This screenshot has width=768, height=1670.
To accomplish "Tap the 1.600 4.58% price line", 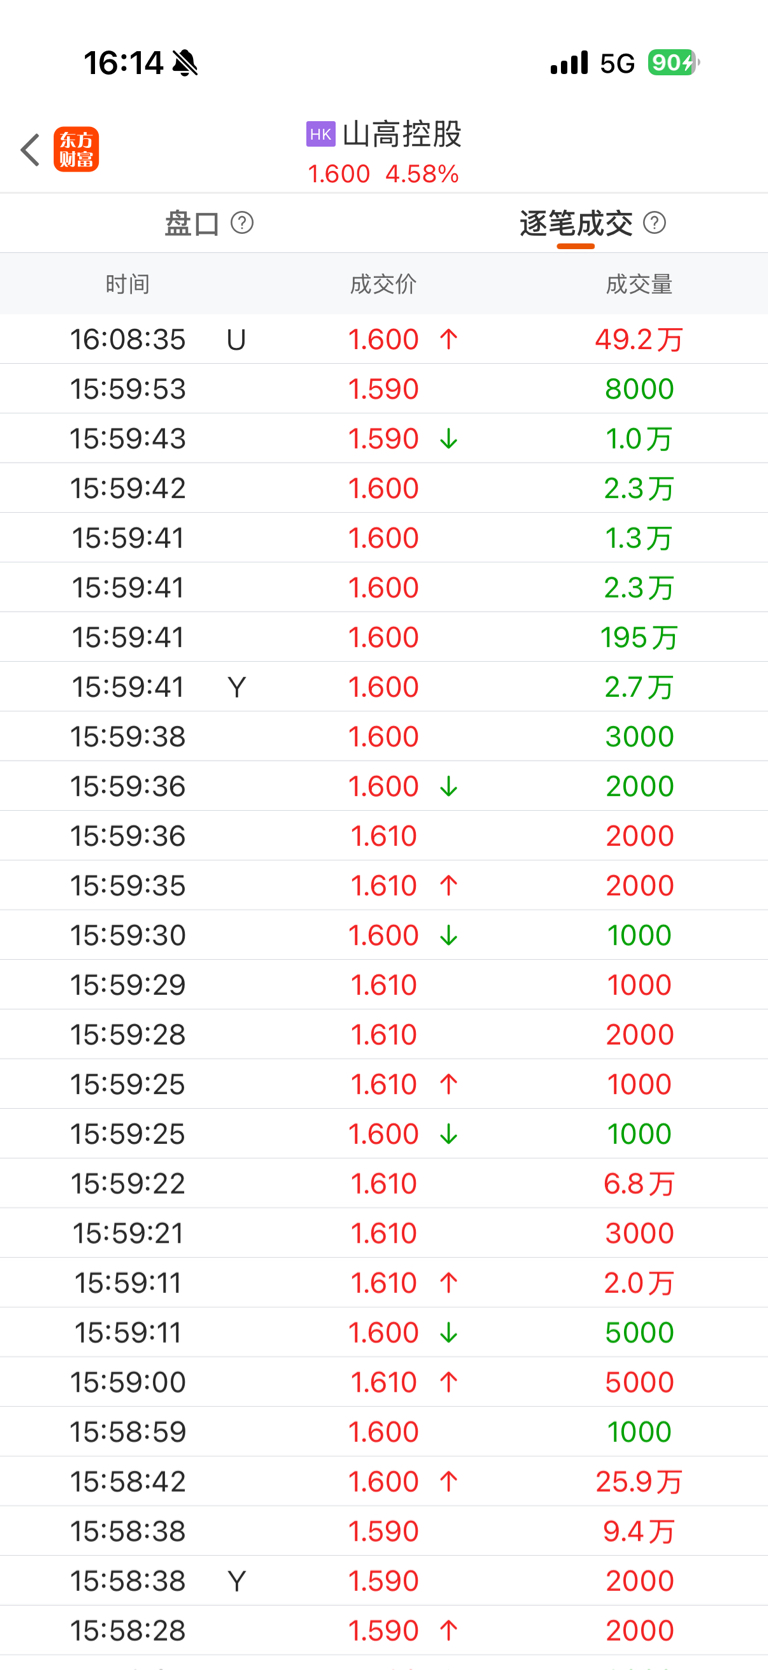I will pos(383,174).
